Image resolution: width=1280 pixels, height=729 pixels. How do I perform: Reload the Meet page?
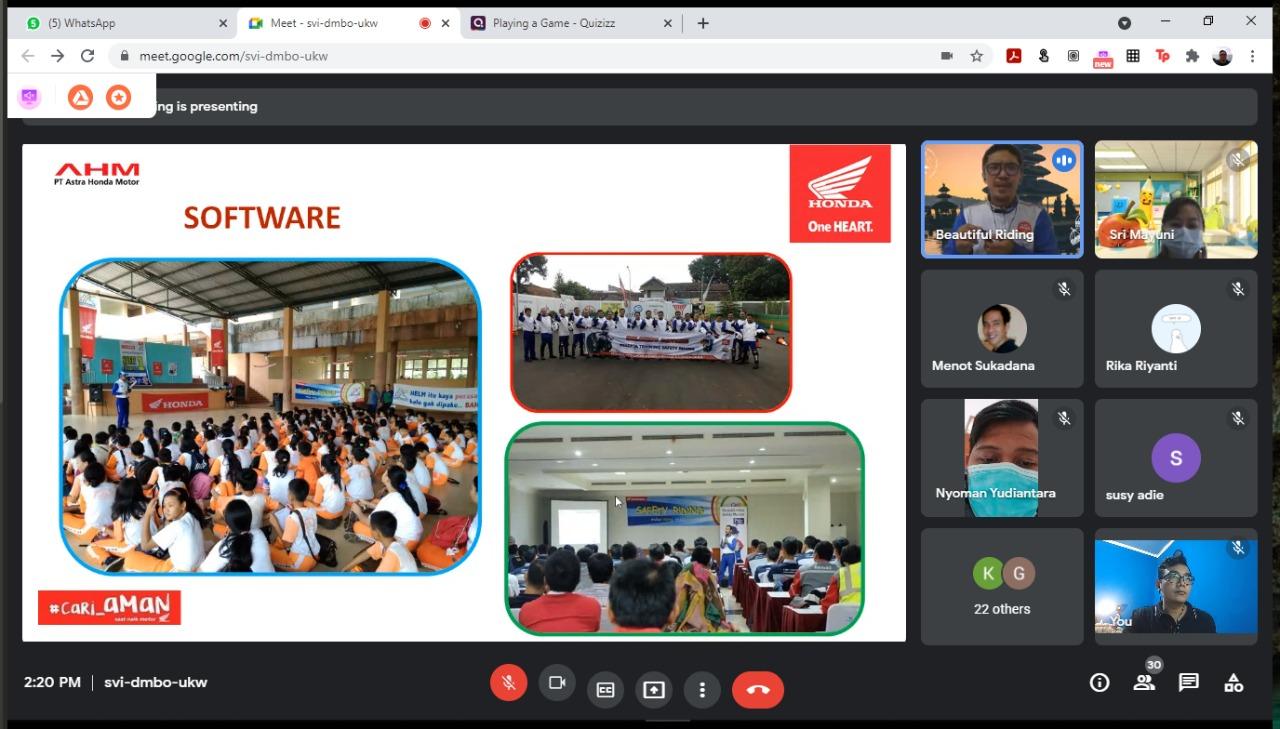tap(87, 56)
